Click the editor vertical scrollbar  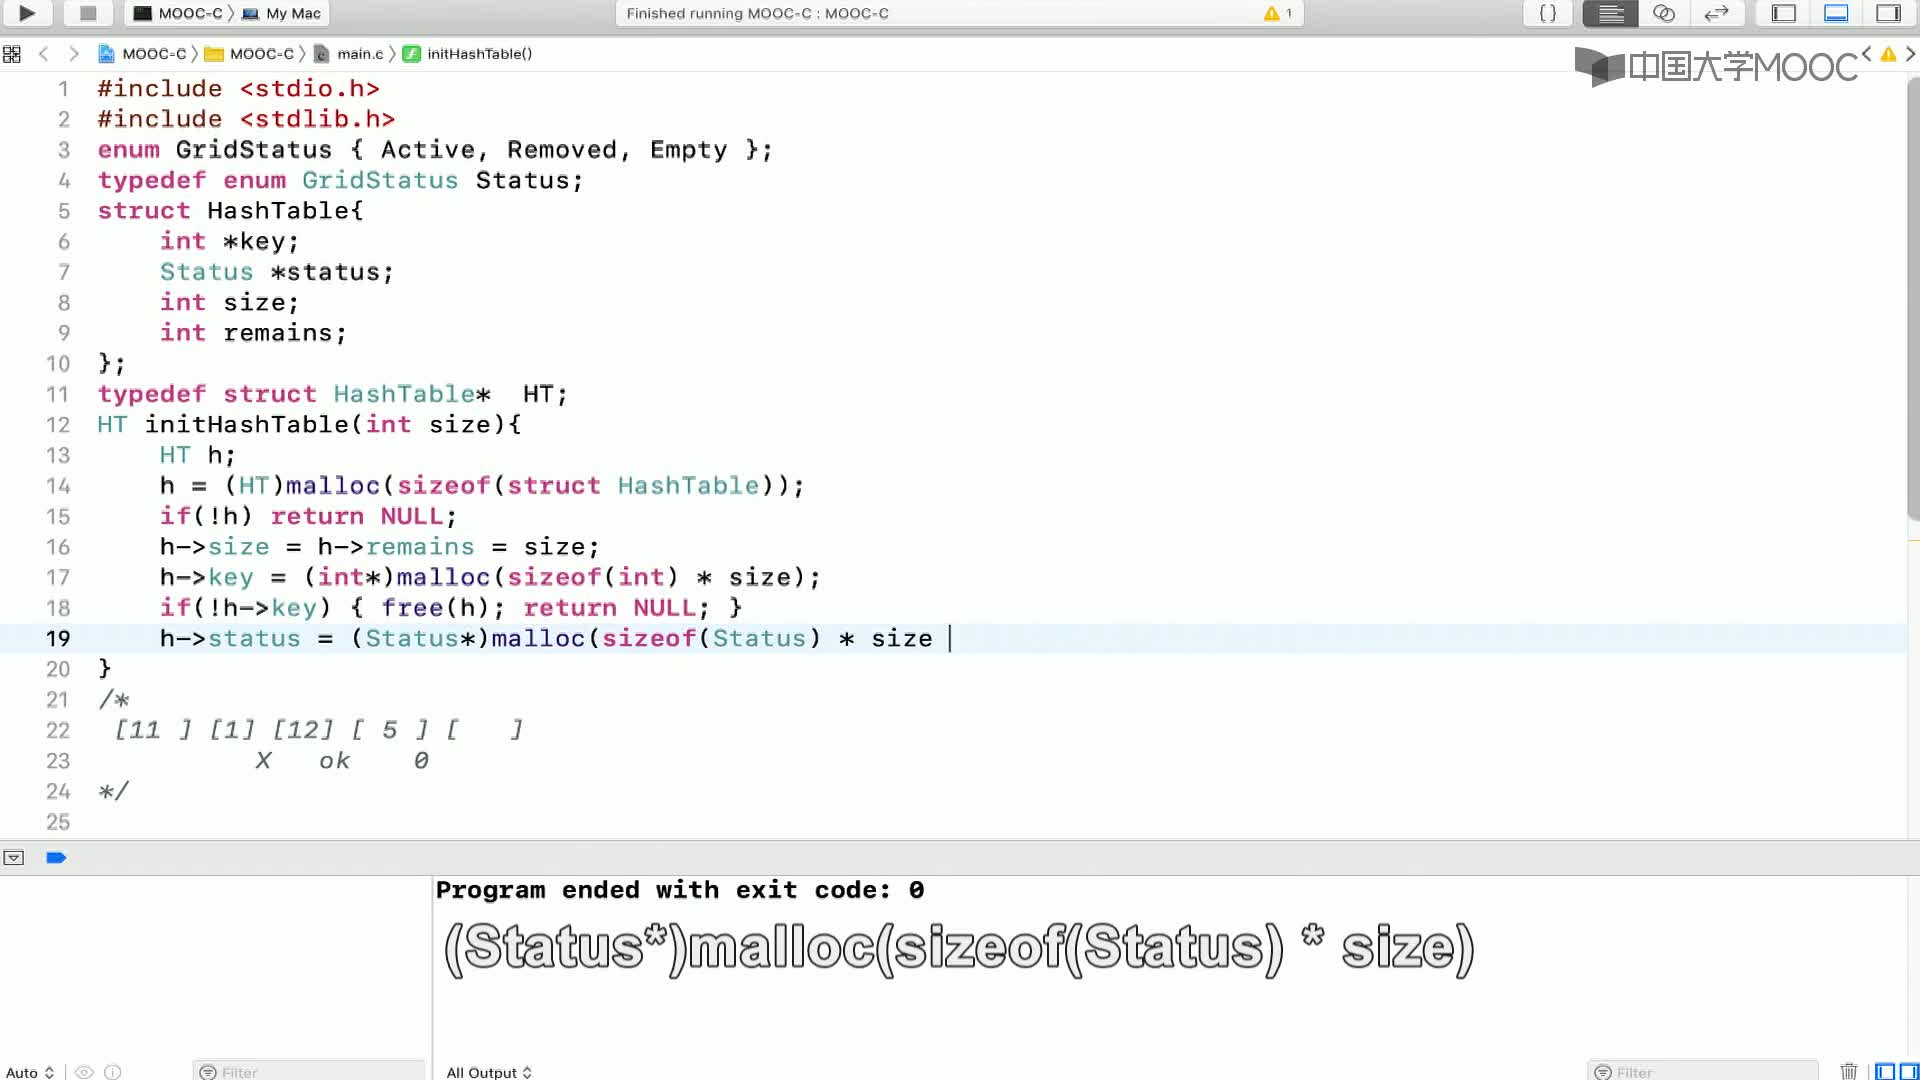1913,300
